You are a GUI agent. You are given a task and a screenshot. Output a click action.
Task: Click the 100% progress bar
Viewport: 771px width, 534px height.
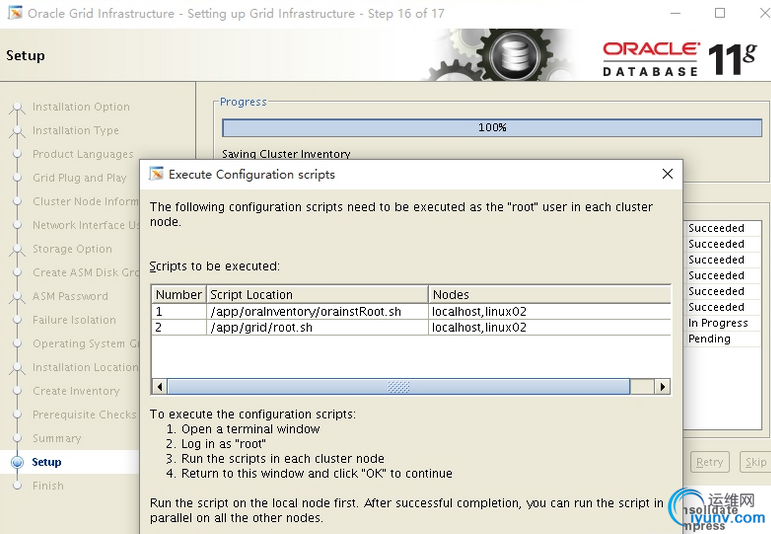(x=492, y=127)
